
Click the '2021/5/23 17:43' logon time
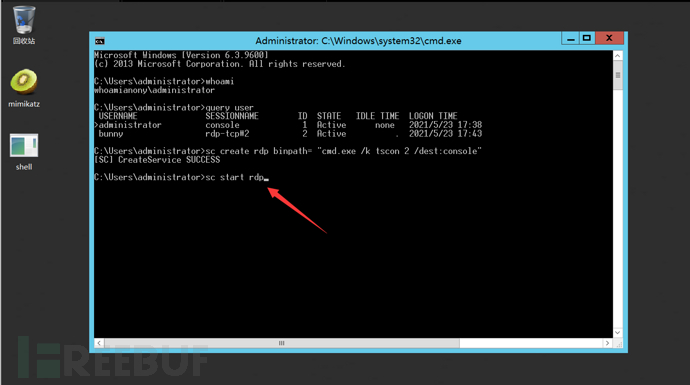[x=445, y=134]
